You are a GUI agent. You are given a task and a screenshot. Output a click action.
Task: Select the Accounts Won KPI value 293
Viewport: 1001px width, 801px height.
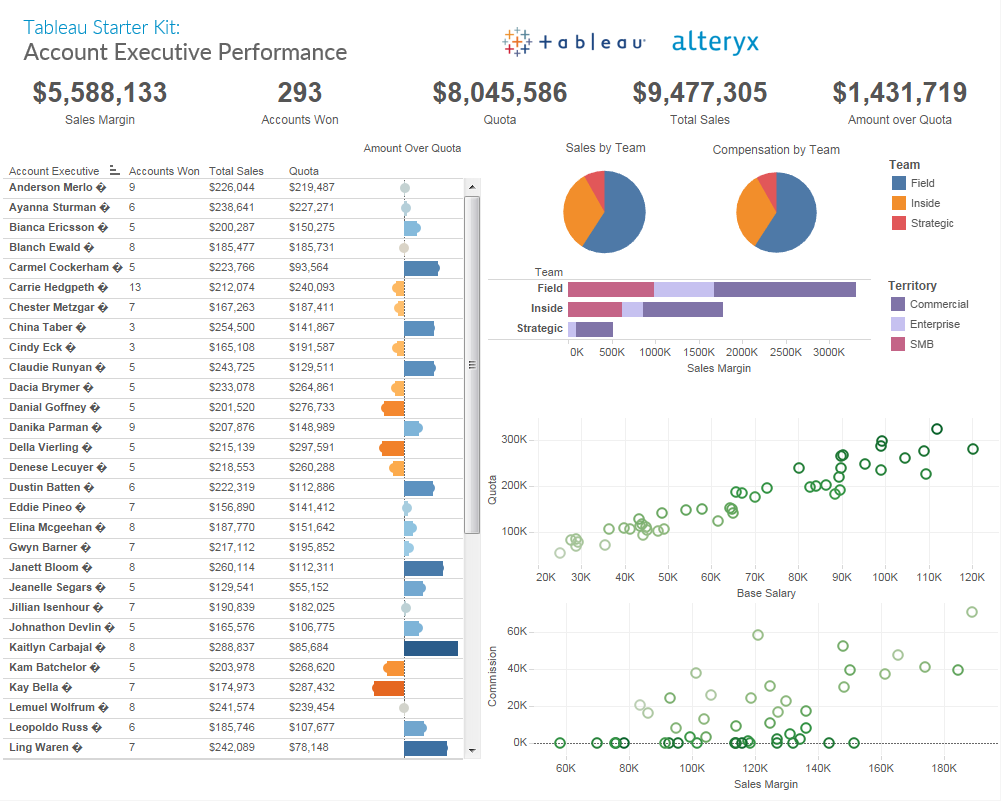pyautogui.click(x=299, y=92)
